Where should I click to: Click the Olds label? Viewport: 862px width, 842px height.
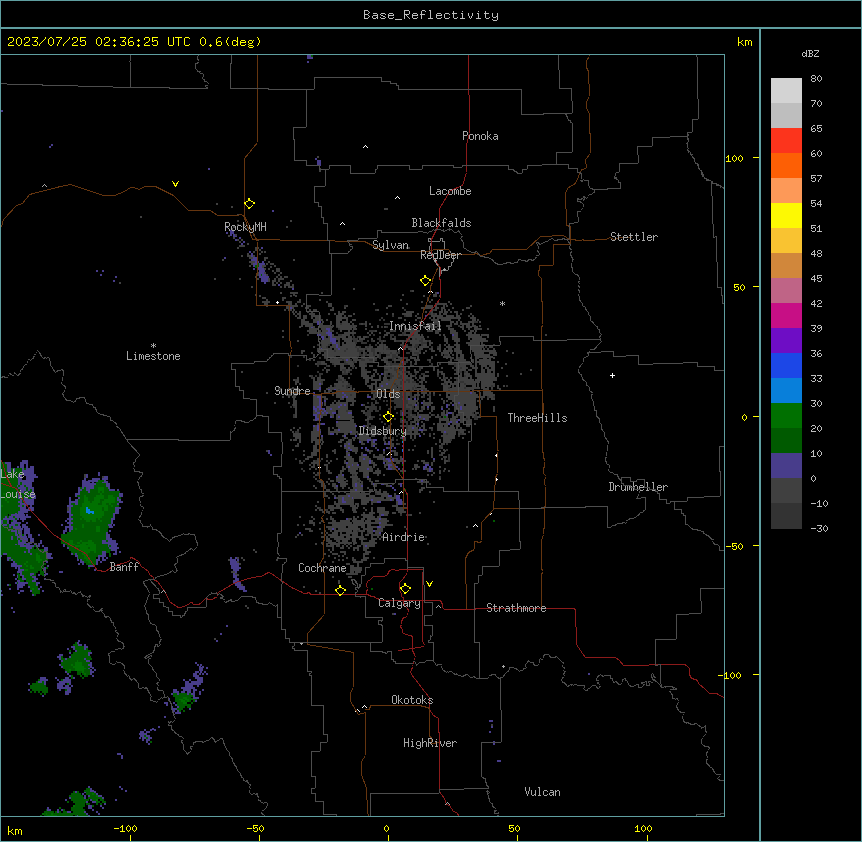click(x=388, y=394)
